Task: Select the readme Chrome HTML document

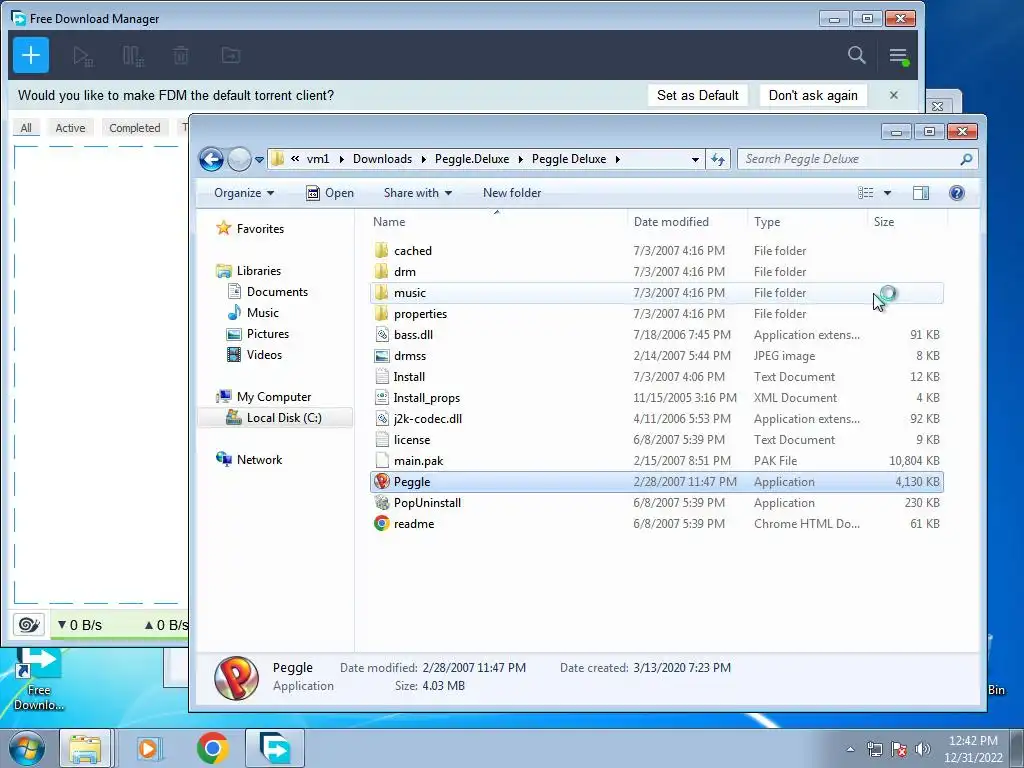Action: [656, 524]
